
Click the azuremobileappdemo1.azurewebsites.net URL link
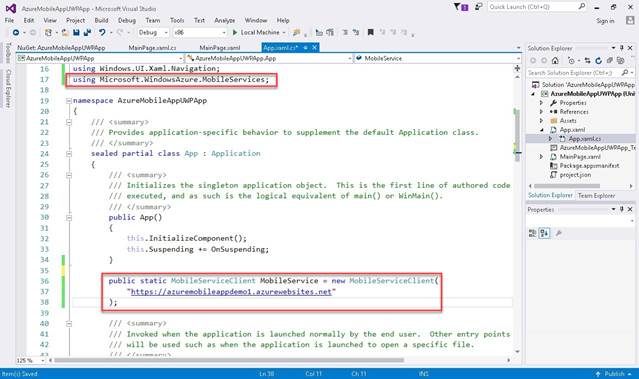point(231,292)
